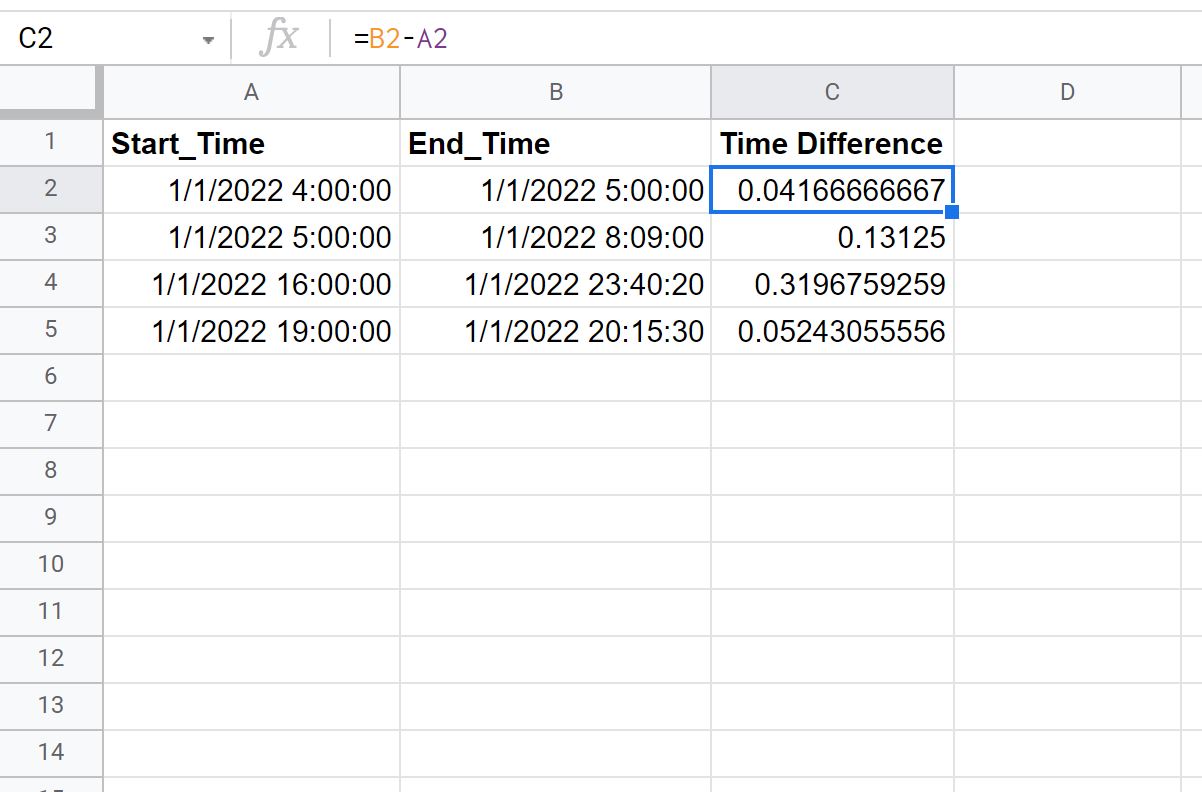This screenshot has height=792, width=1202.
Task: Select empty cell A6
Action: click(x=251, y=377)
